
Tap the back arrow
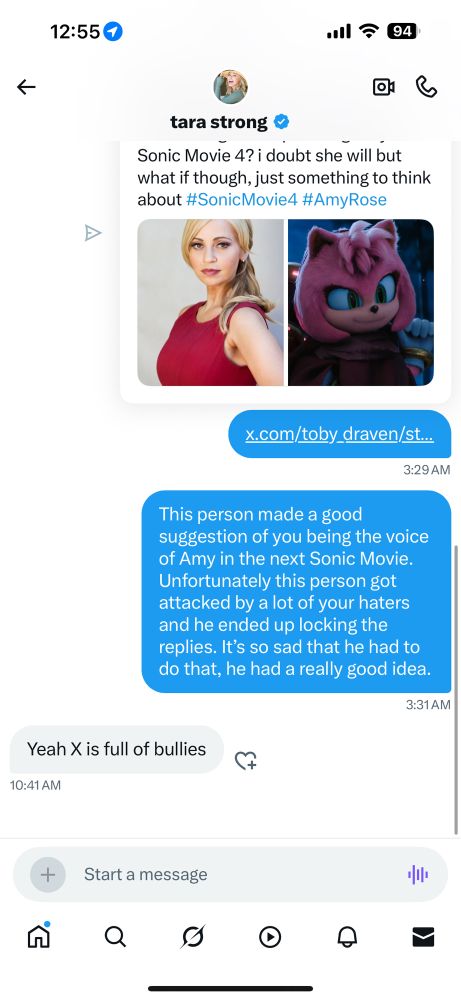click(26, 87)
